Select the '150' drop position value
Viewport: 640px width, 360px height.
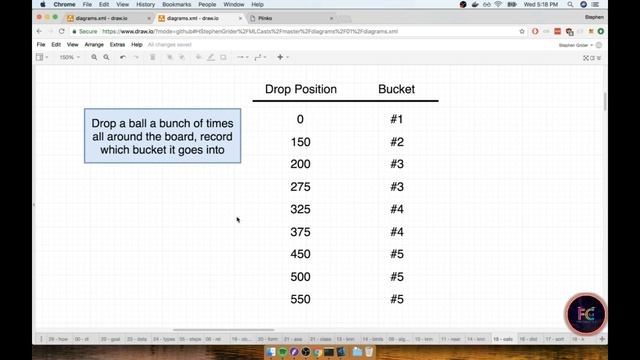click(x=300, y=142)
